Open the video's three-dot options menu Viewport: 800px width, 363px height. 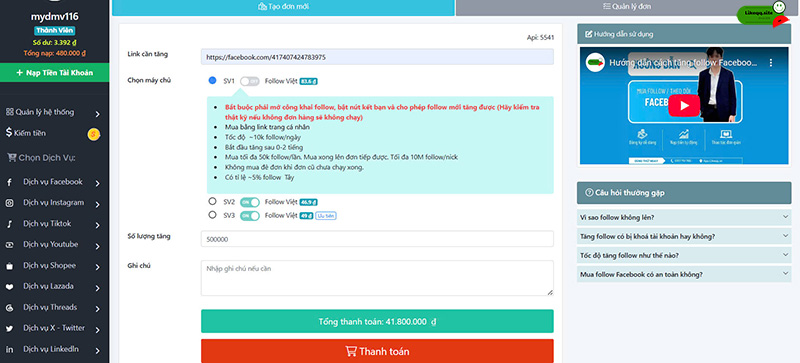tap(771, 62)
